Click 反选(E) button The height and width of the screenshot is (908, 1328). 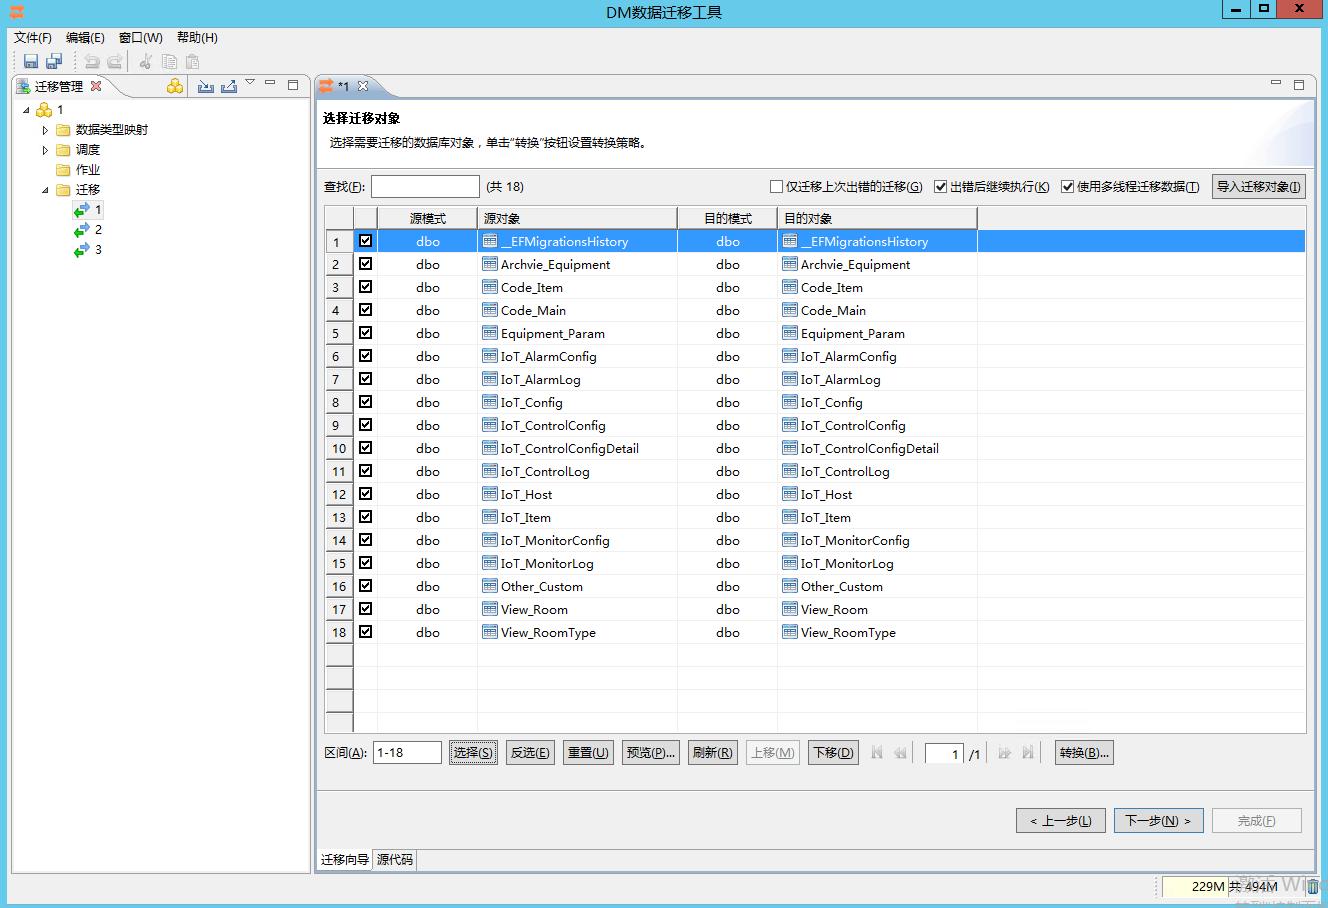[x=530, y=753]
